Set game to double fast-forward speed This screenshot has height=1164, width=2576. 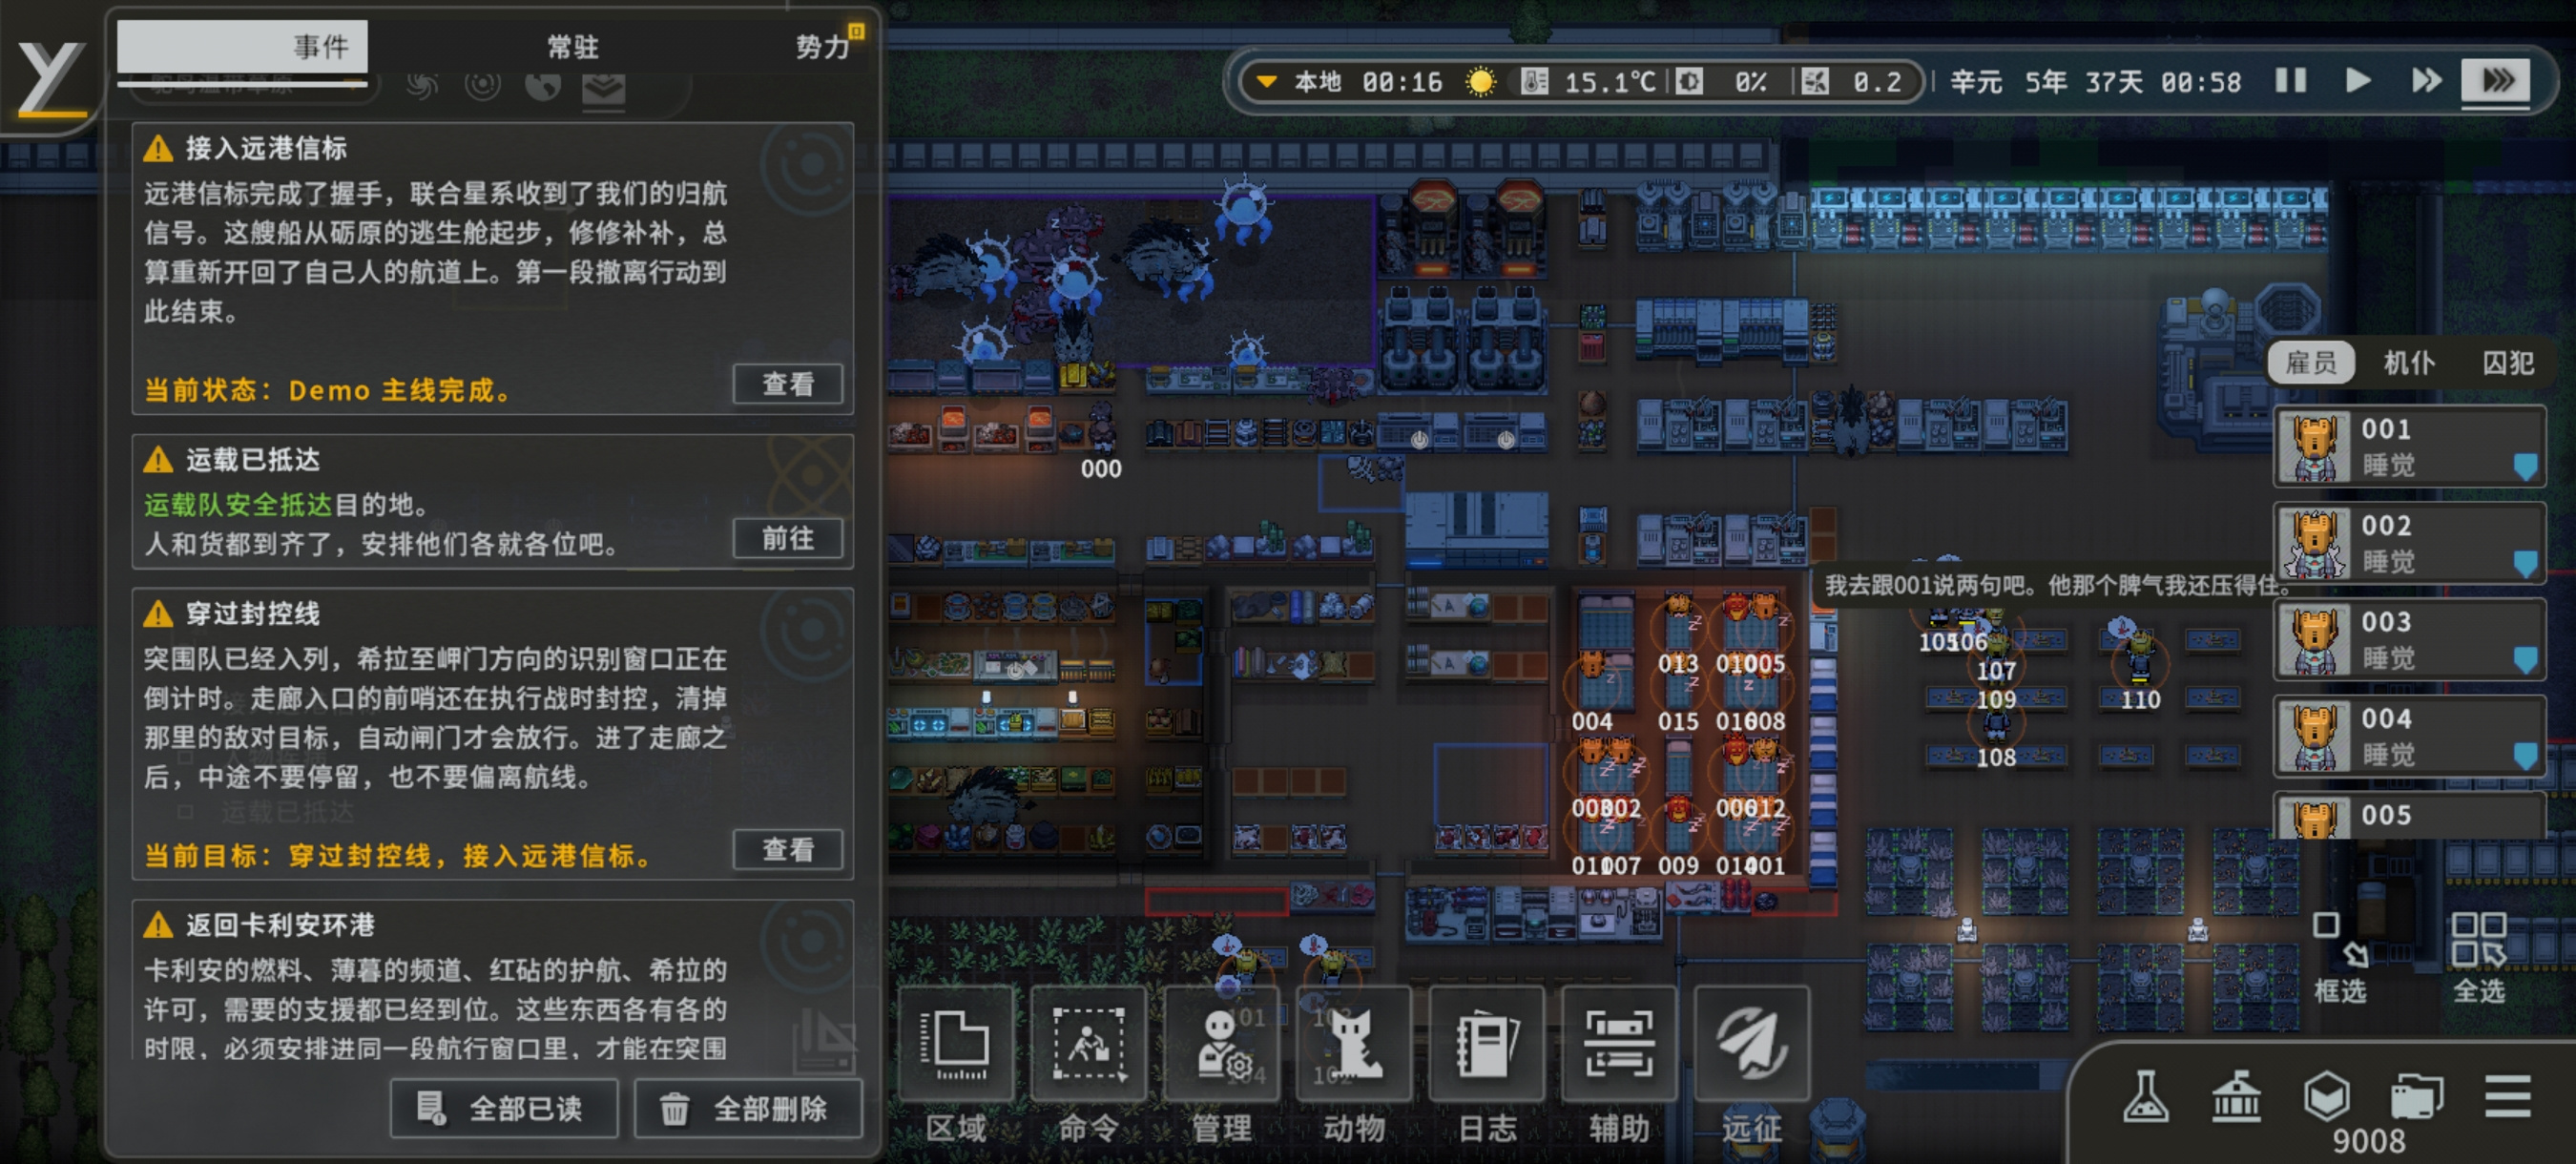(2425, 80)
